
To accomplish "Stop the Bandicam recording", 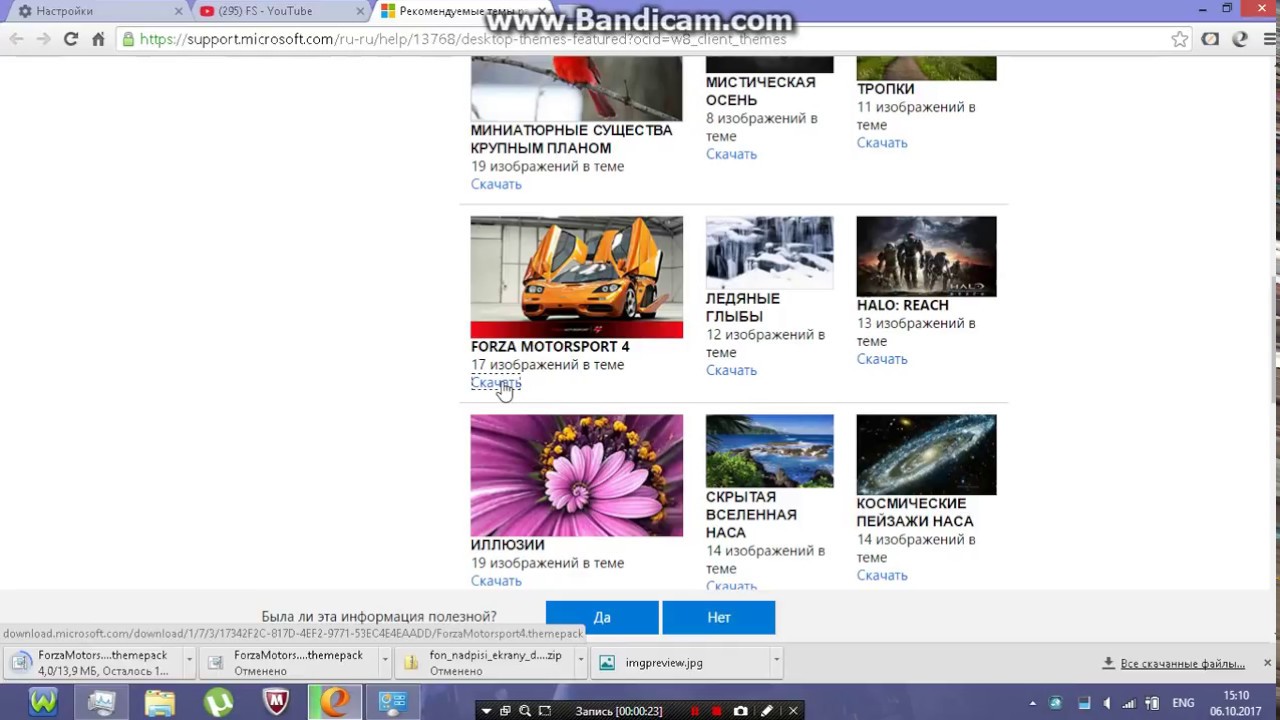I will tap(716, 711).
